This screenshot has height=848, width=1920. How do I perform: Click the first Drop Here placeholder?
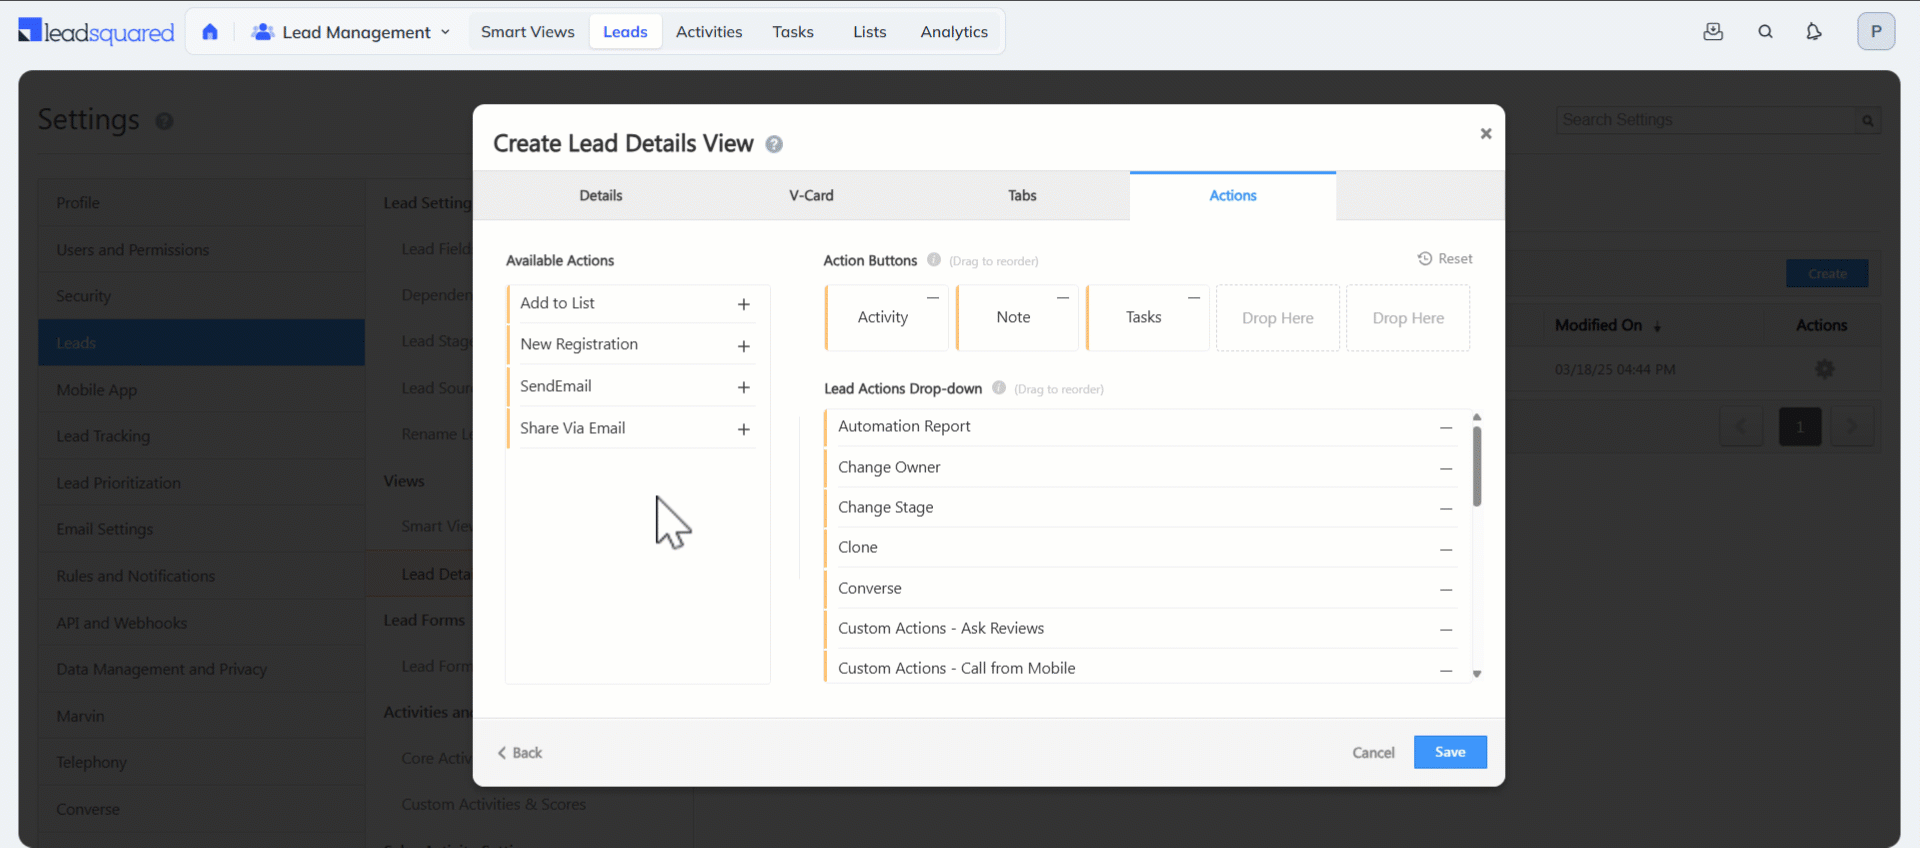(x=1278, y=318)
